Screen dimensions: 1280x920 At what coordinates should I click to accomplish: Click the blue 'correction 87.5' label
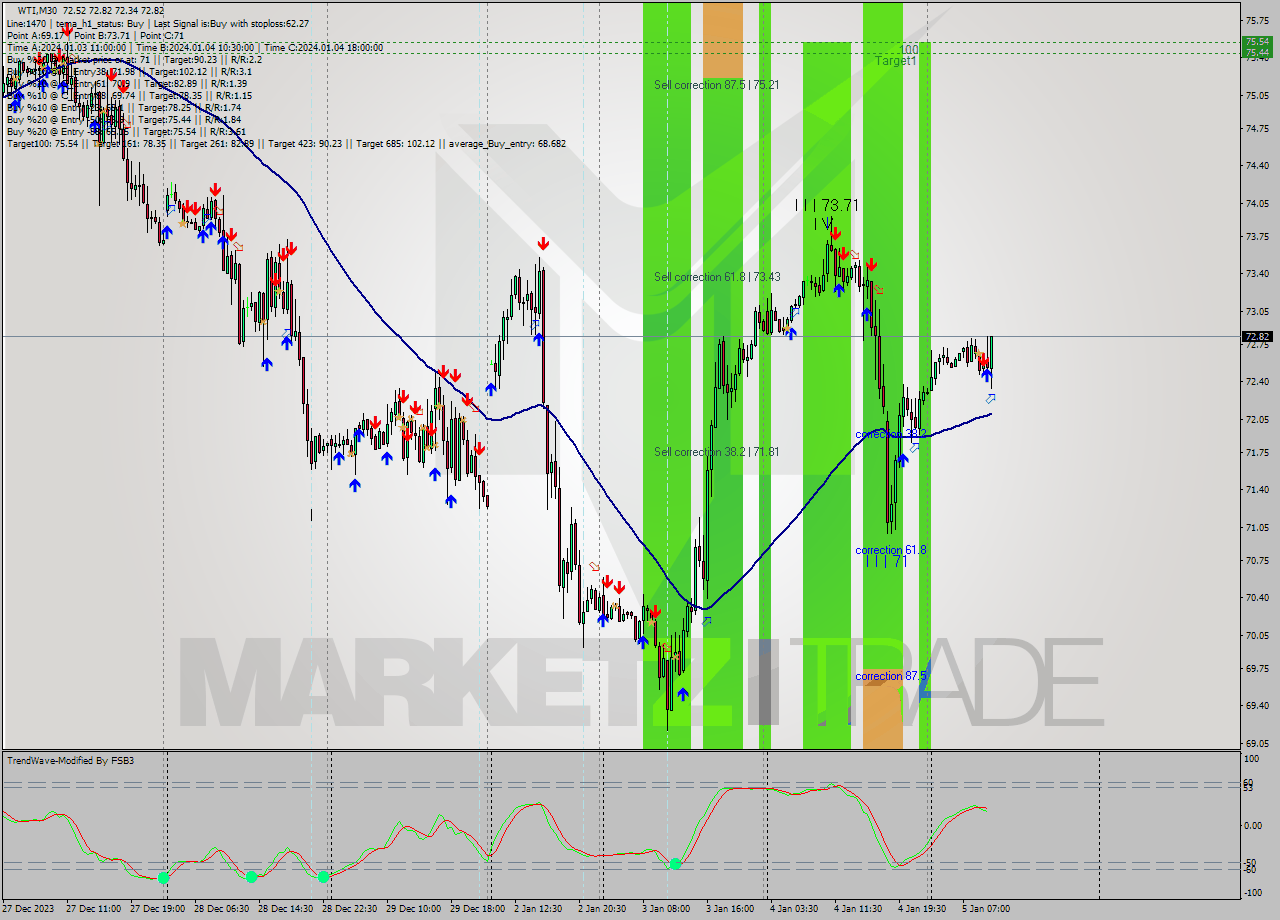pos(891,676)
